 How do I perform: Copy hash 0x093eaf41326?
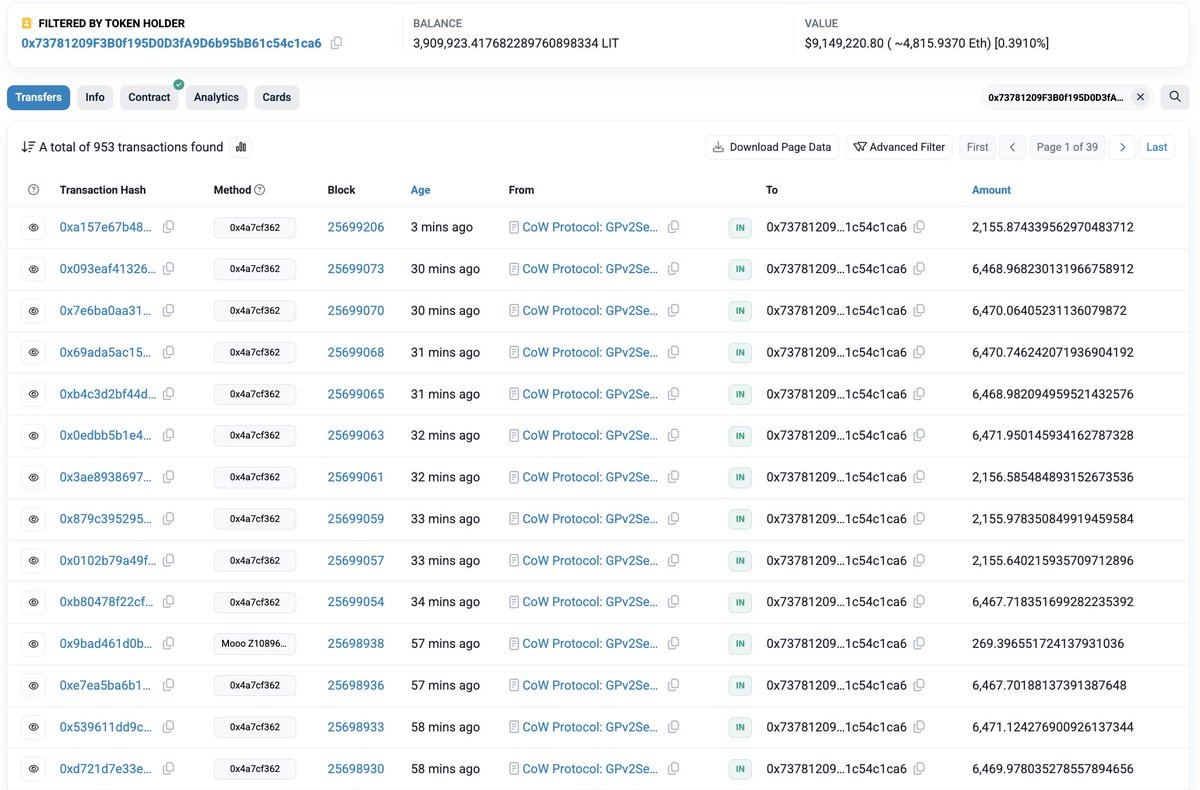click(x=168, y=269)
